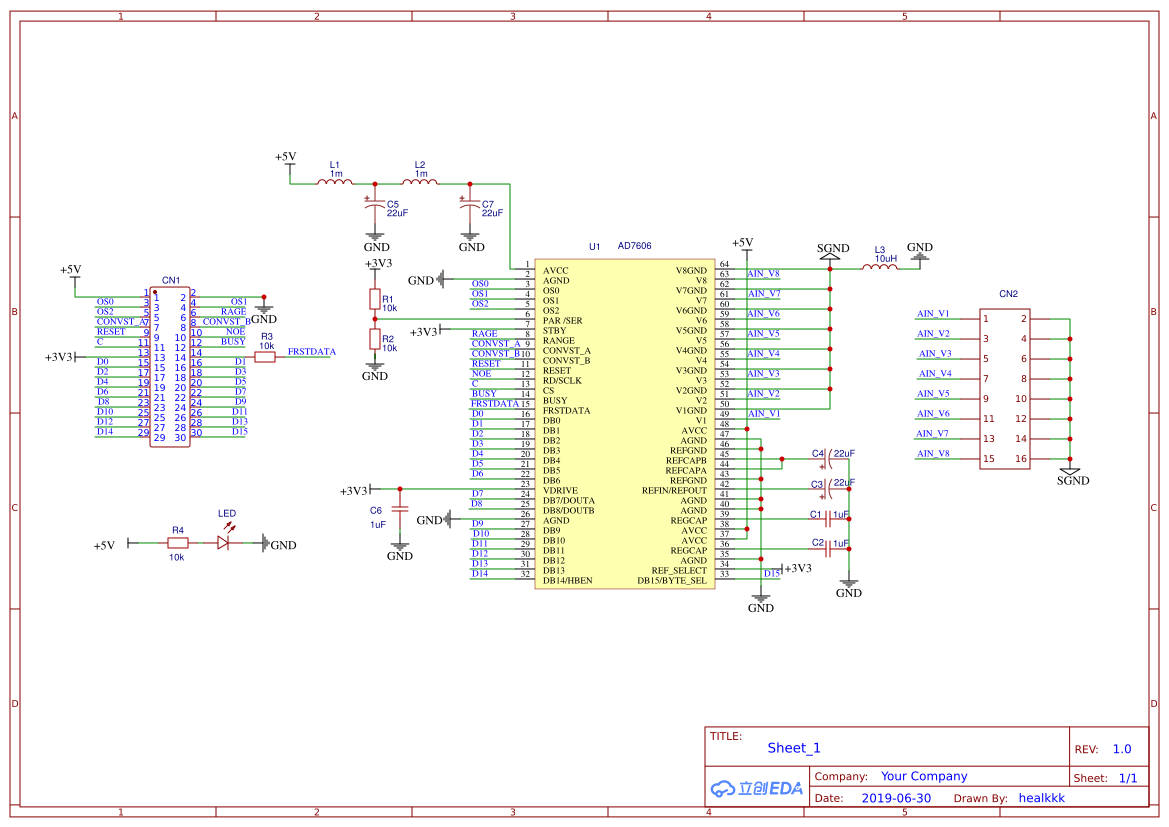Viewport: 1169px width, 827px height.
Task: Select the LED diode symbol
Action: click(224, 543)
